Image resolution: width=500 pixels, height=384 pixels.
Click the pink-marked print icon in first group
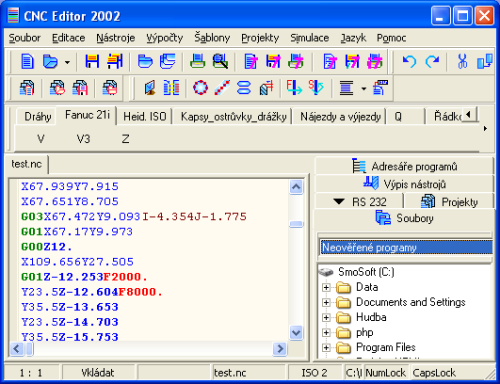coord(296,61)
